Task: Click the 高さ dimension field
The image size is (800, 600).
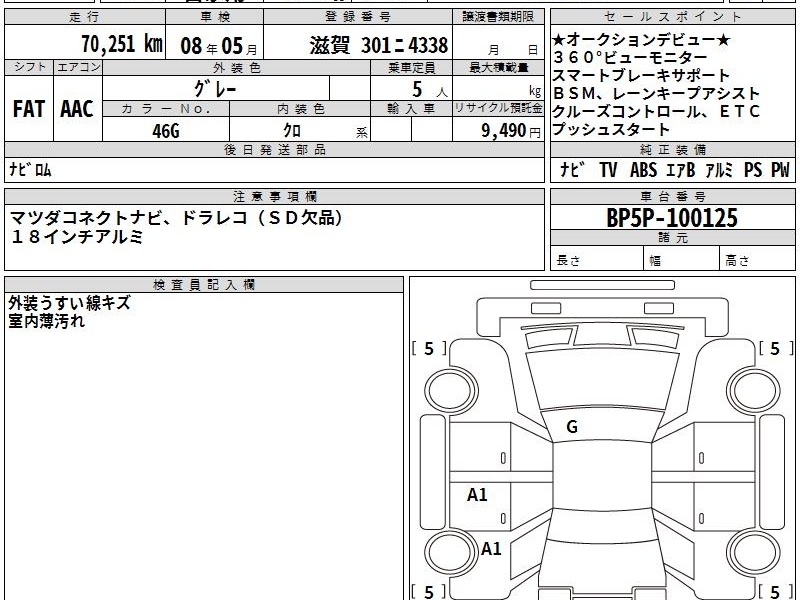Action: 758,258
